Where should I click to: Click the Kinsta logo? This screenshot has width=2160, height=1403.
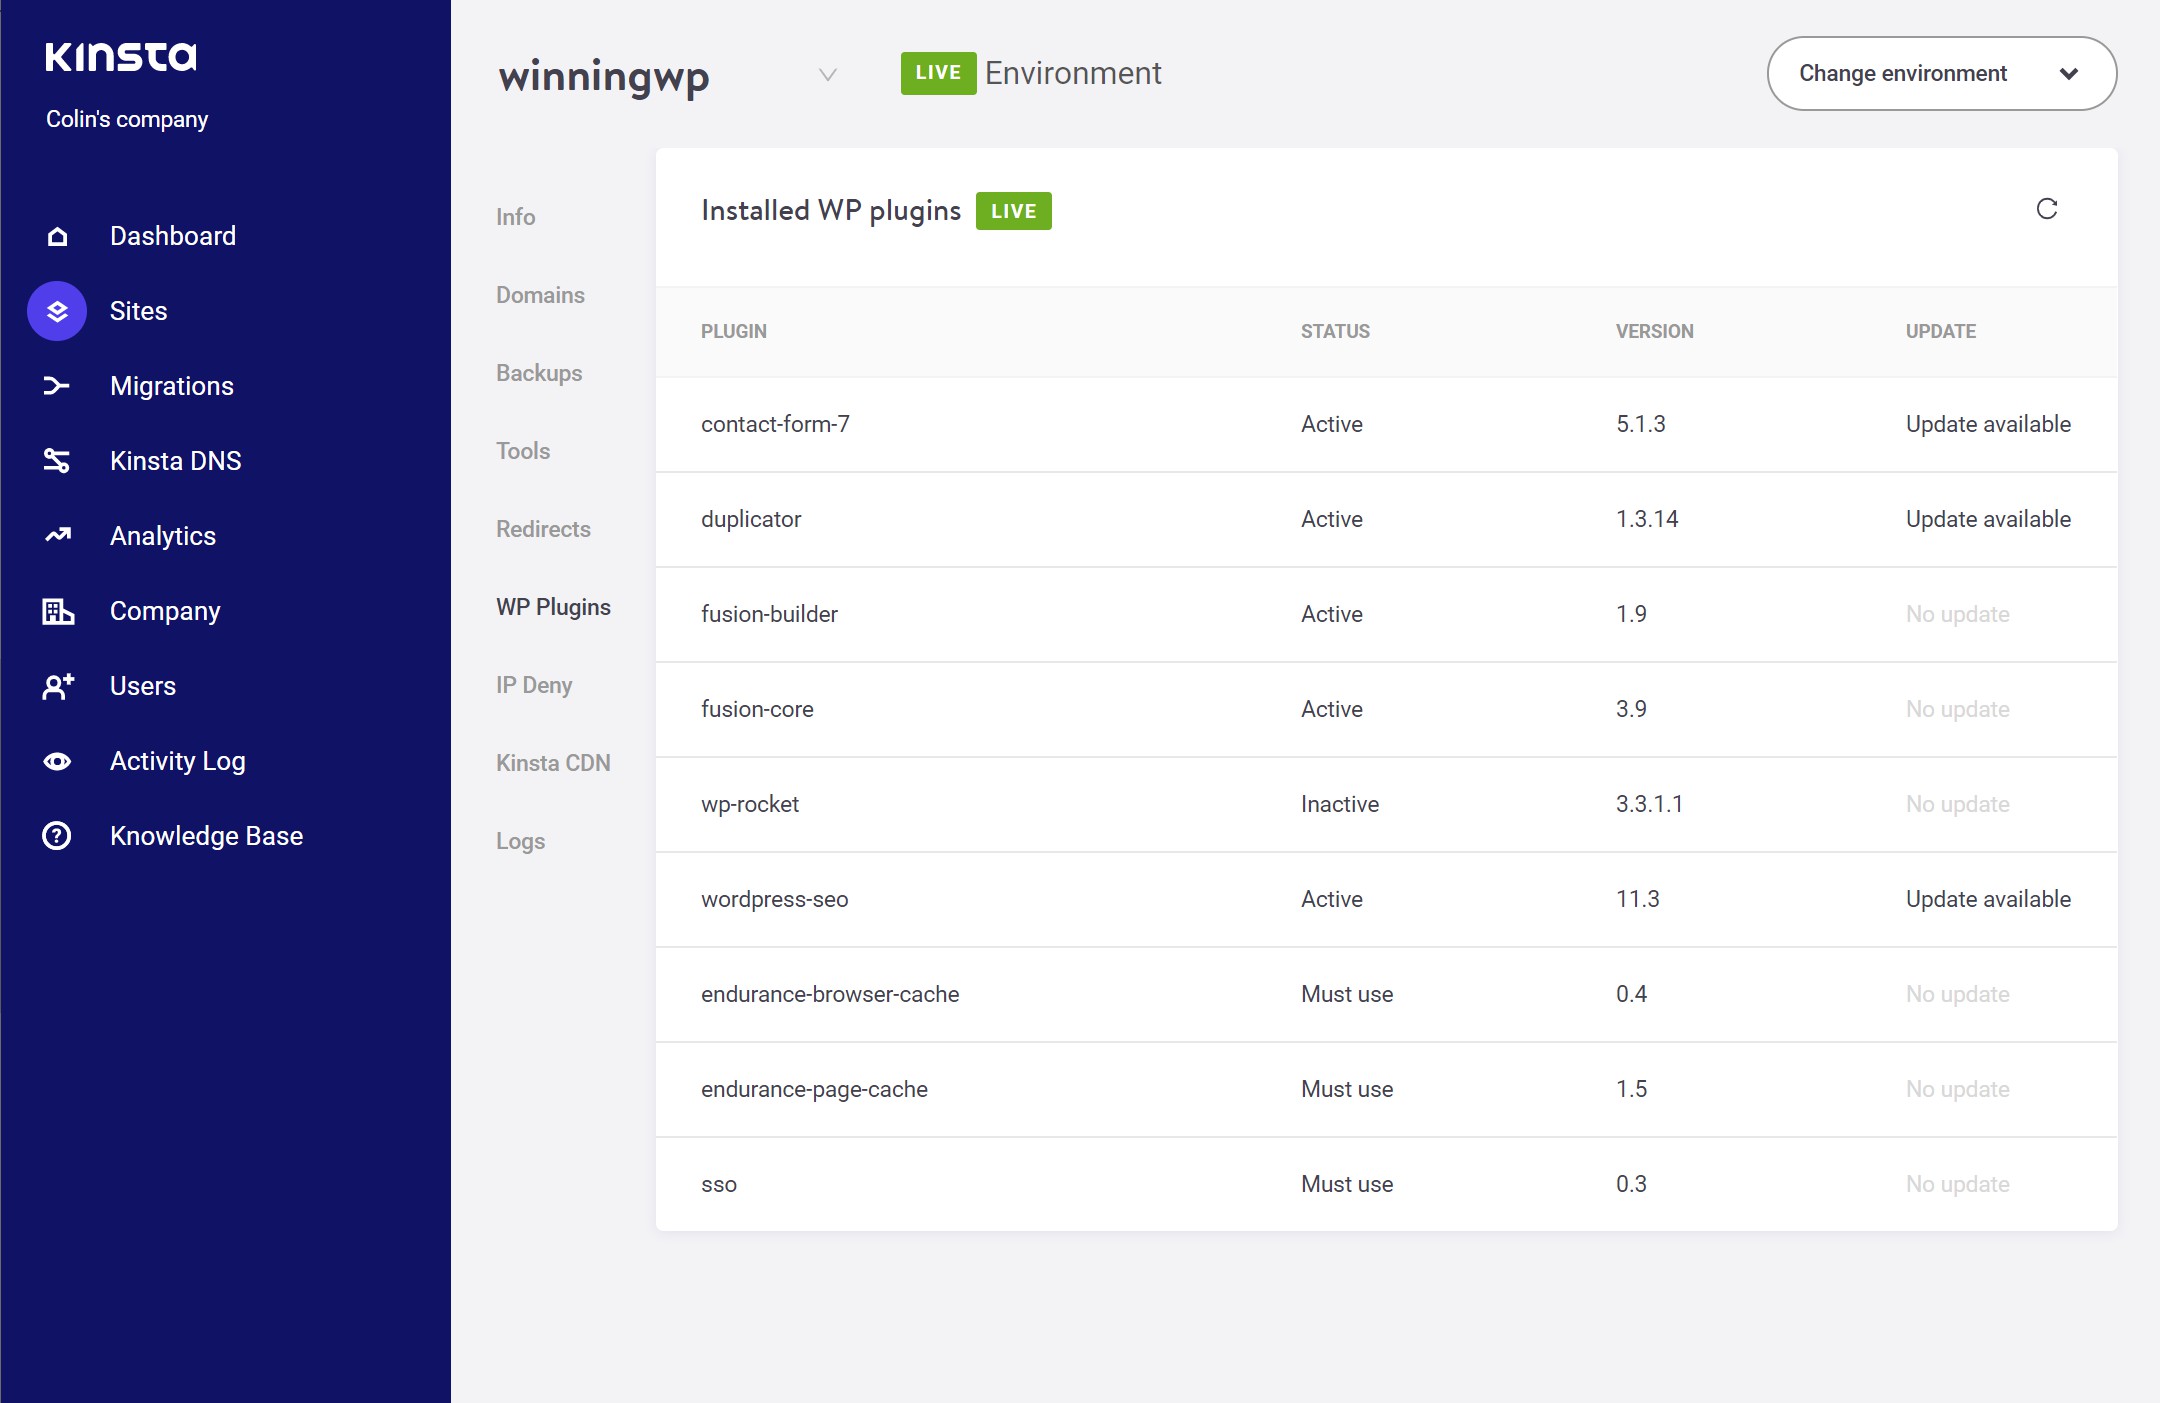click(121, 56)
